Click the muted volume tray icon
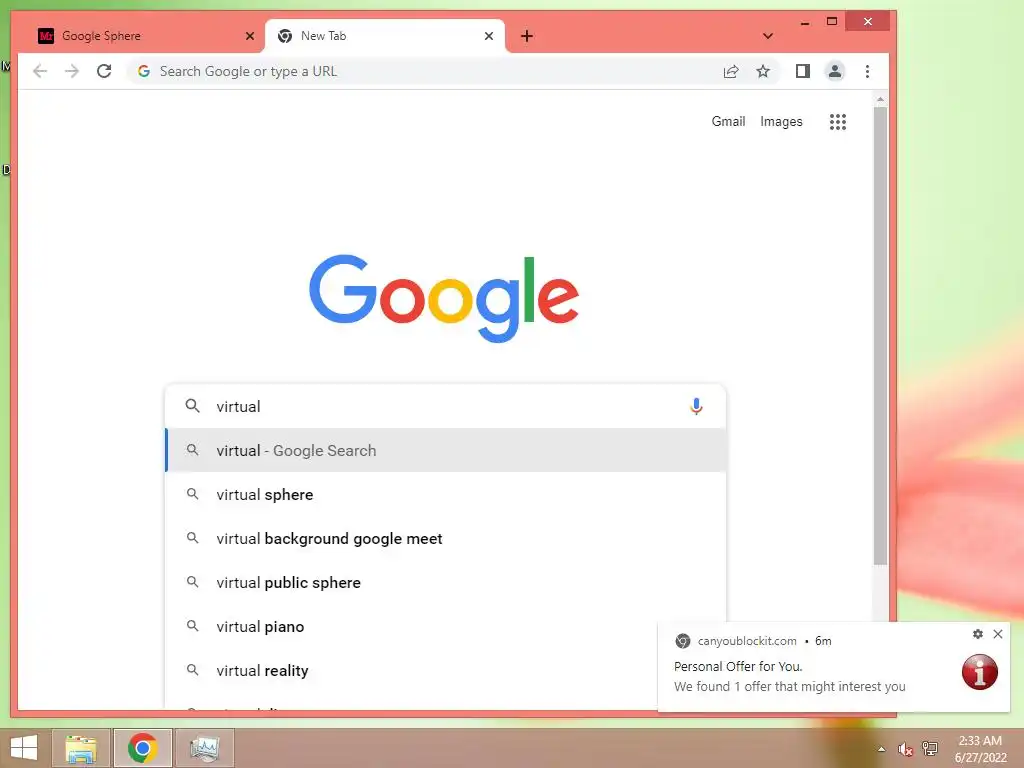 point(904,749)
